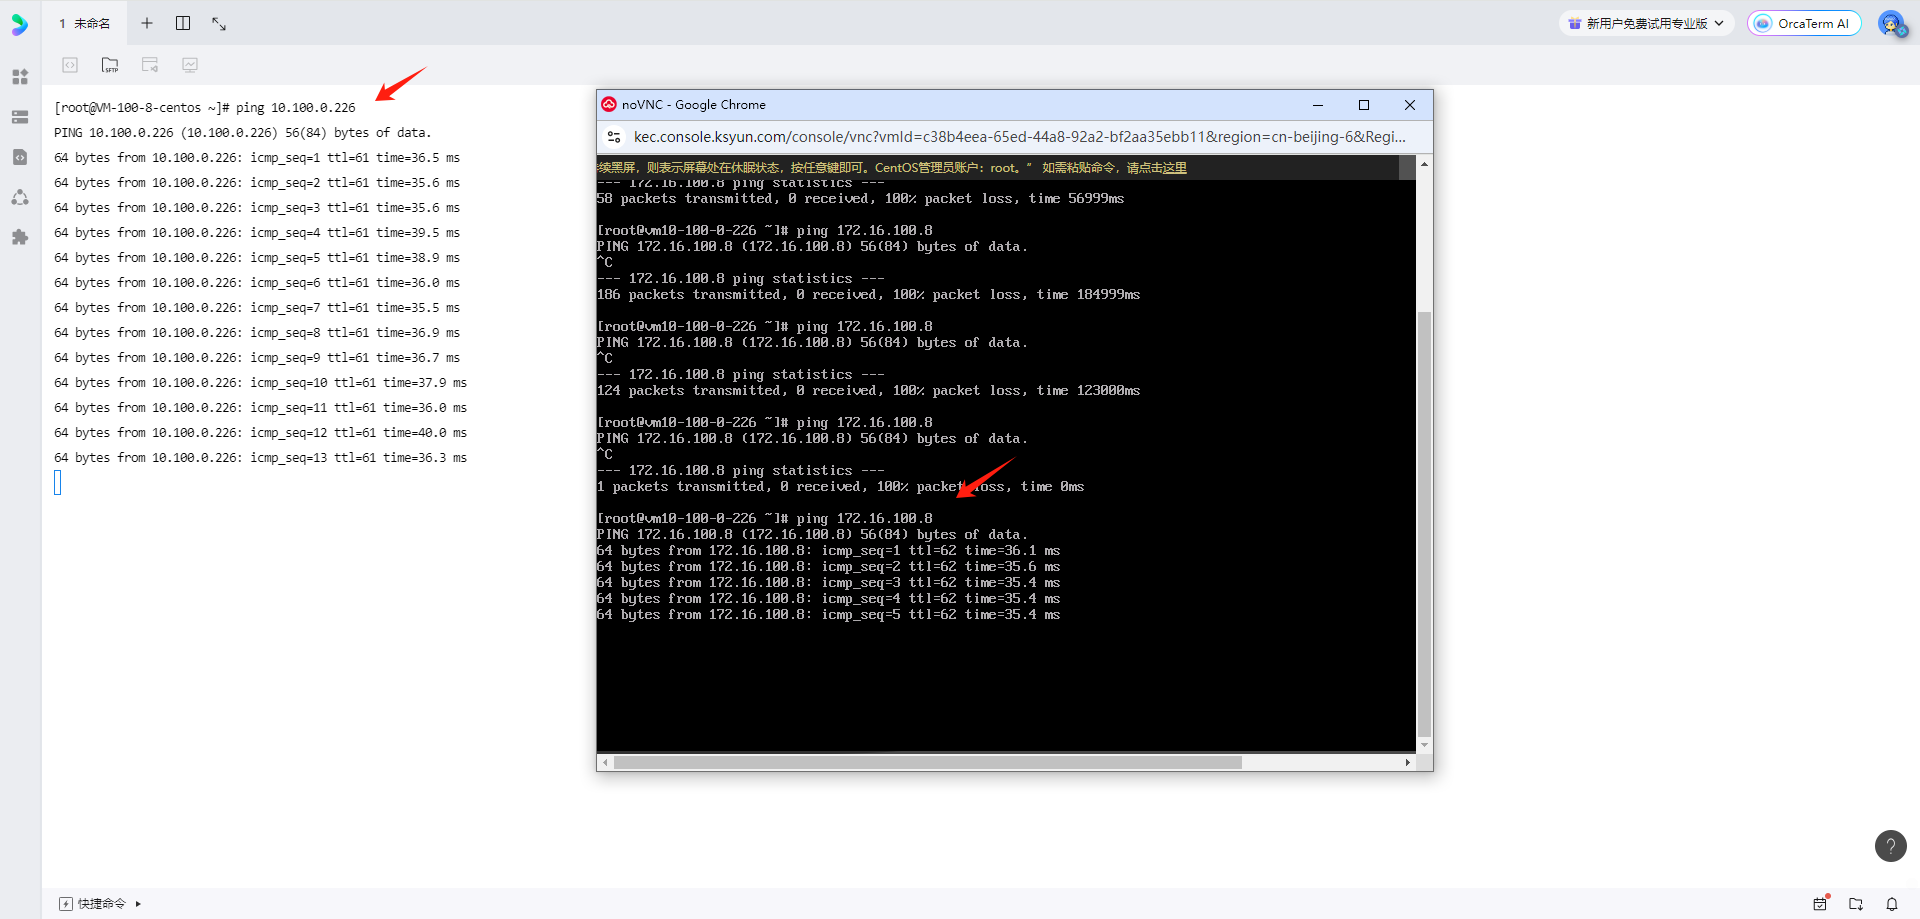Split the terminal into panes

183,23
